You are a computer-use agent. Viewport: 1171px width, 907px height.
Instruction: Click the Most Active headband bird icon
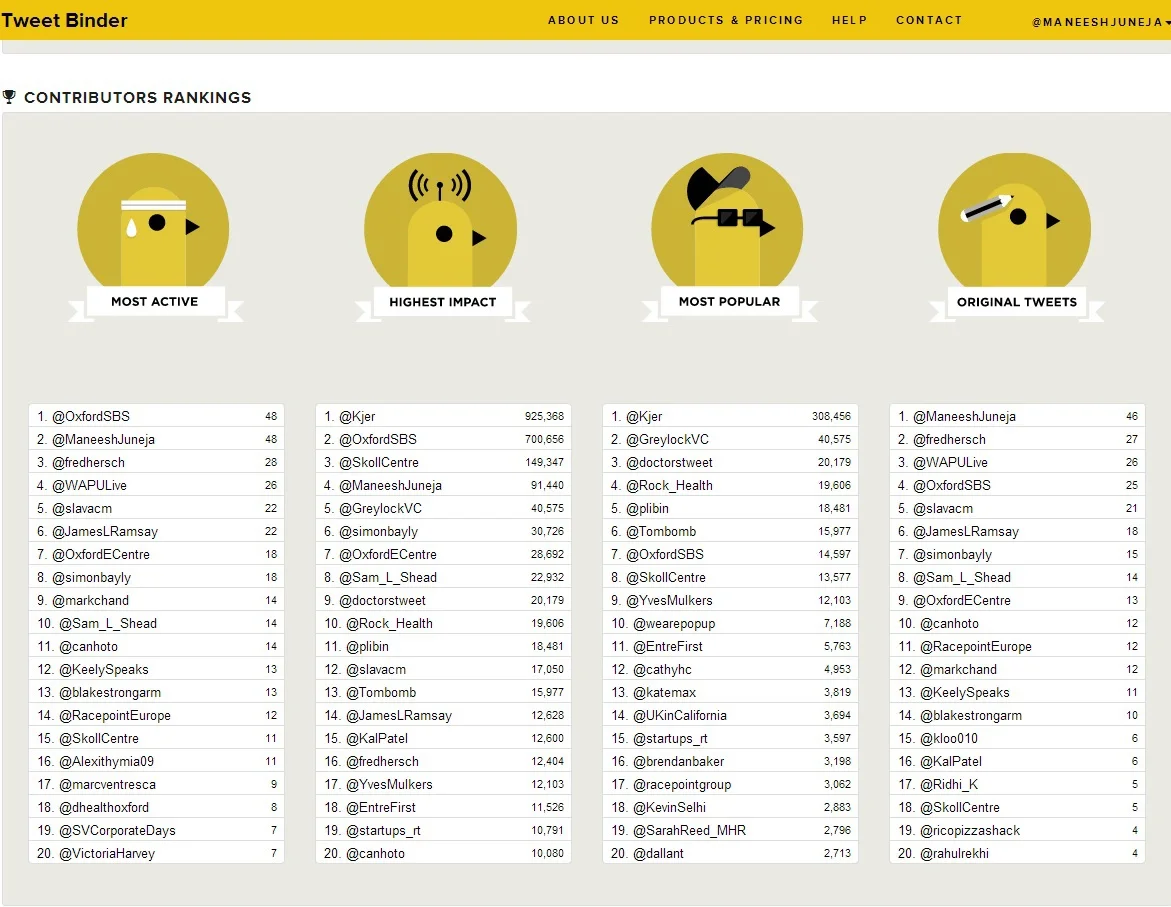(153, 222)
